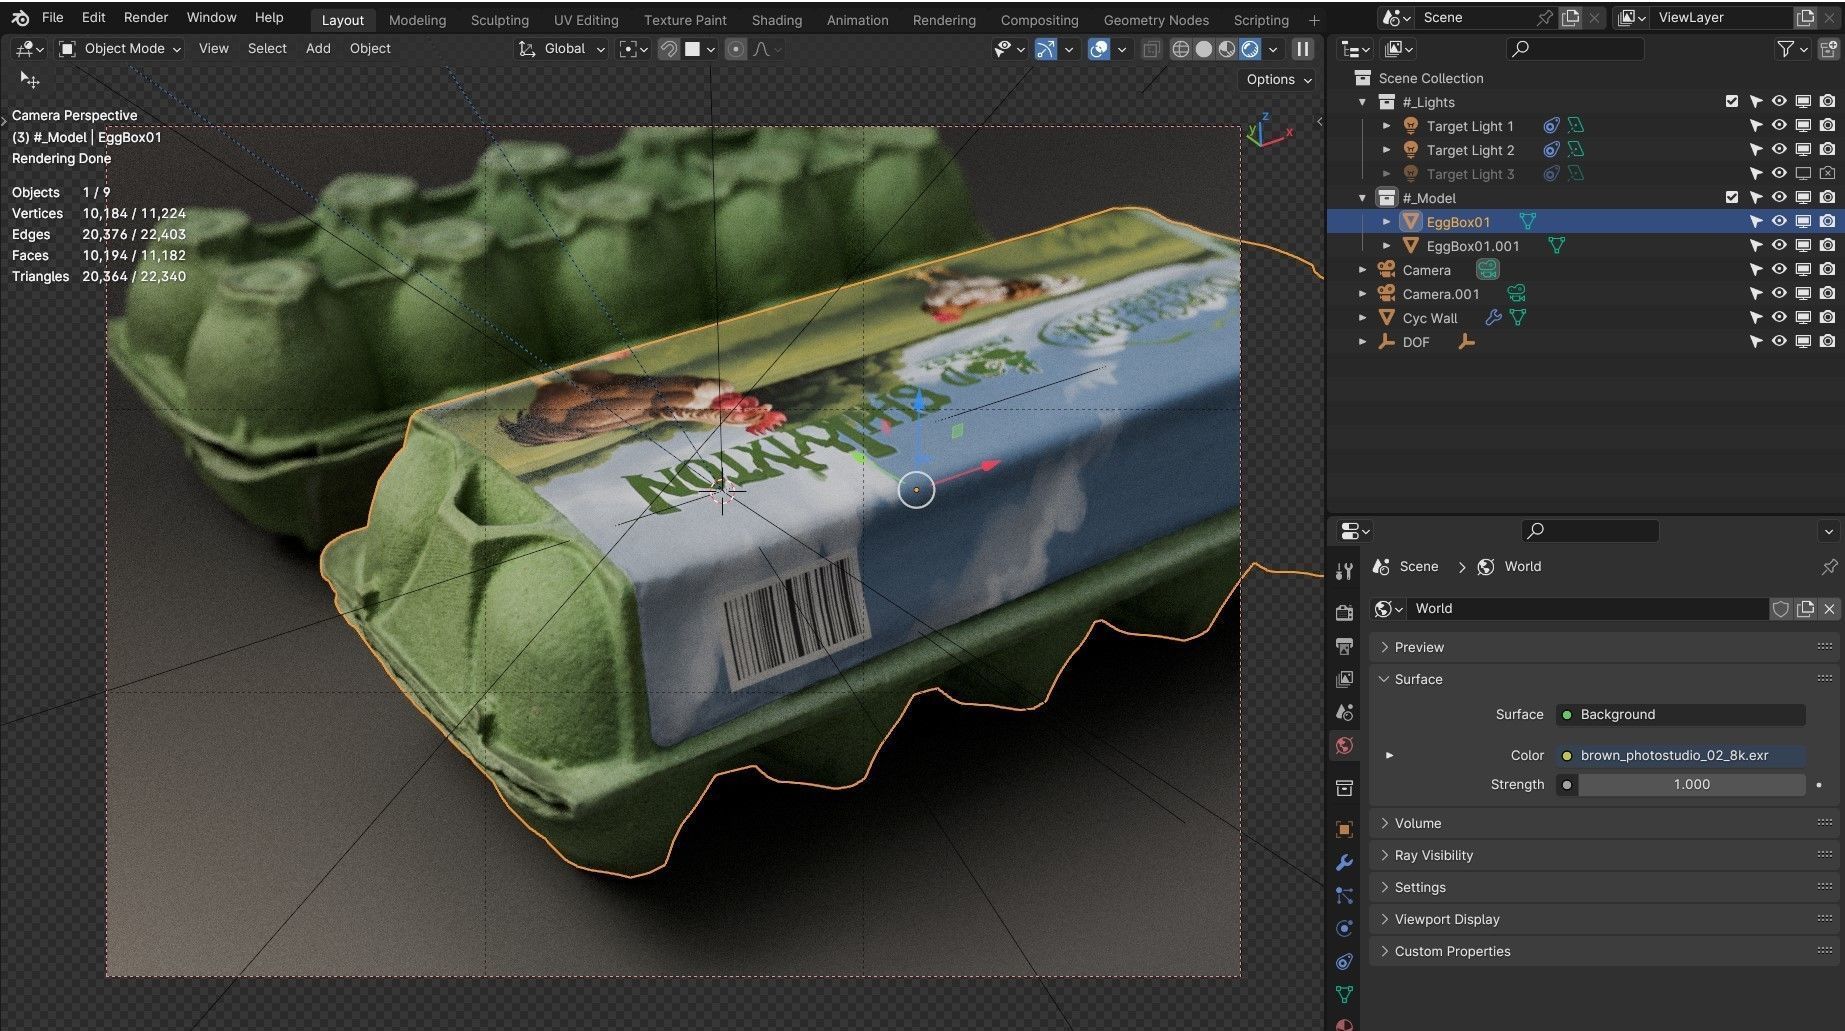Expand the Preview panel
This screenshot has height=1031, width=1845.
point(1604,647)
